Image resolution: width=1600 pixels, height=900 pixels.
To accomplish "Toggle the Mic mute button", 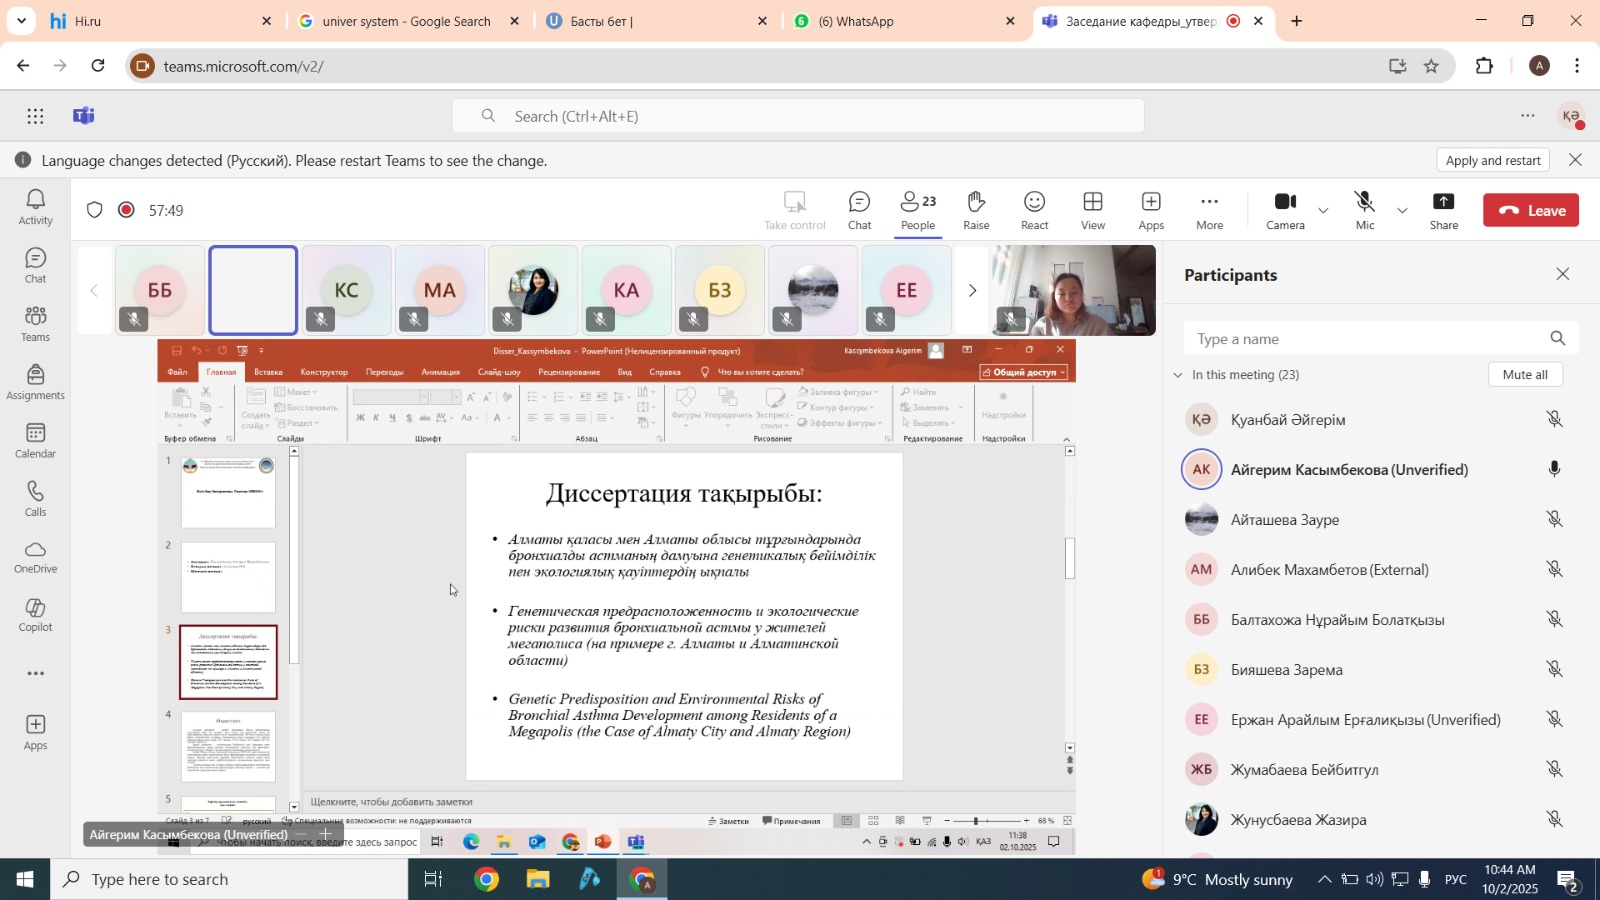I will (x=1364, y=210).
